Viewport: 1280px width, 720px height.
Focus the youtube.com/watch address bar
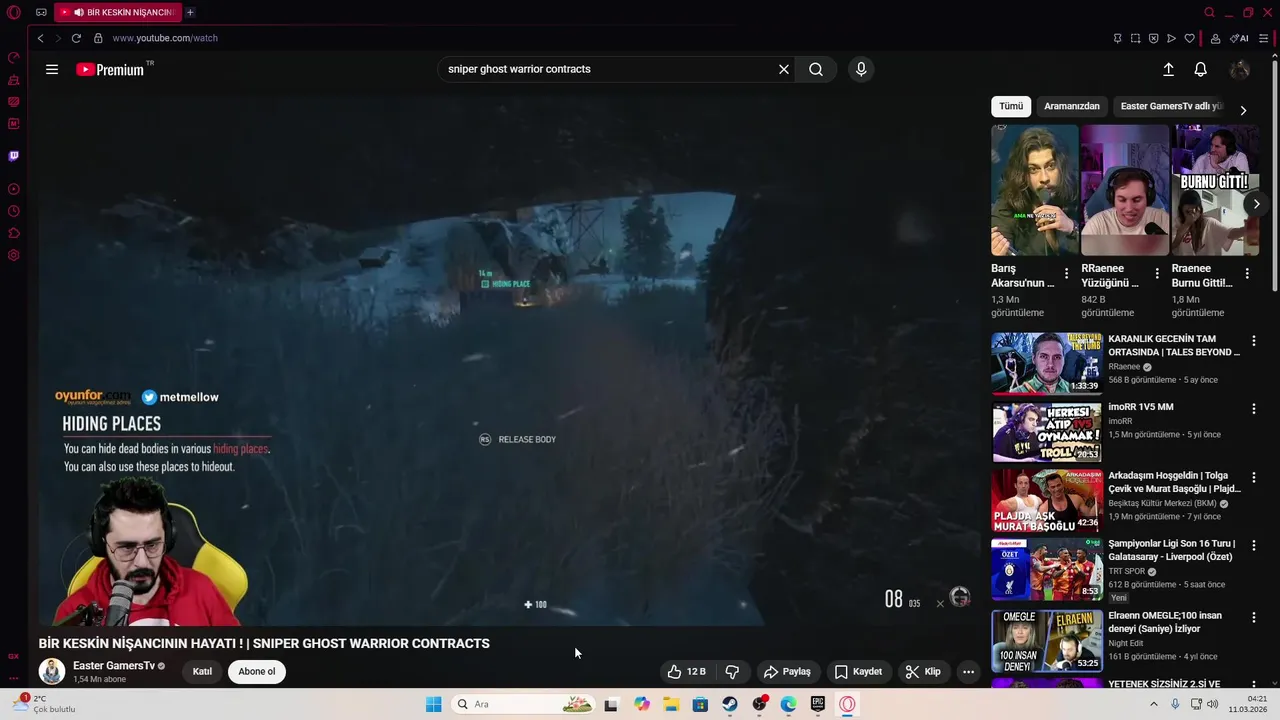pyautogui.click(x=165, y=38)
